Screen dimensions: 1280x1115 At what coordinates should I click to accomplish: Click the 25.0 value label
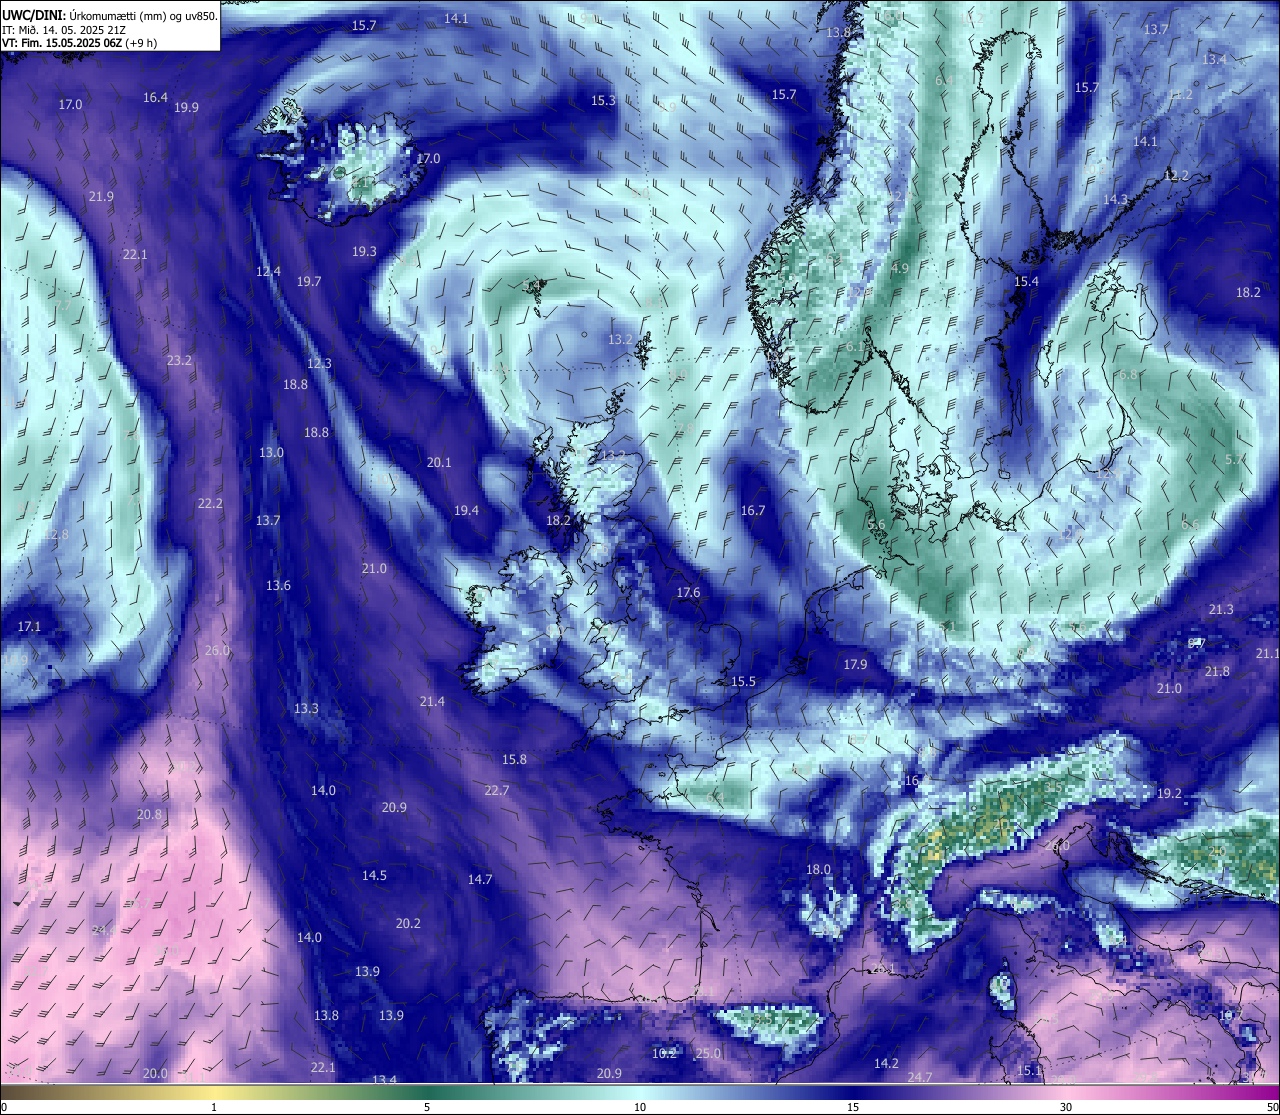click(x=708, y=1053)
